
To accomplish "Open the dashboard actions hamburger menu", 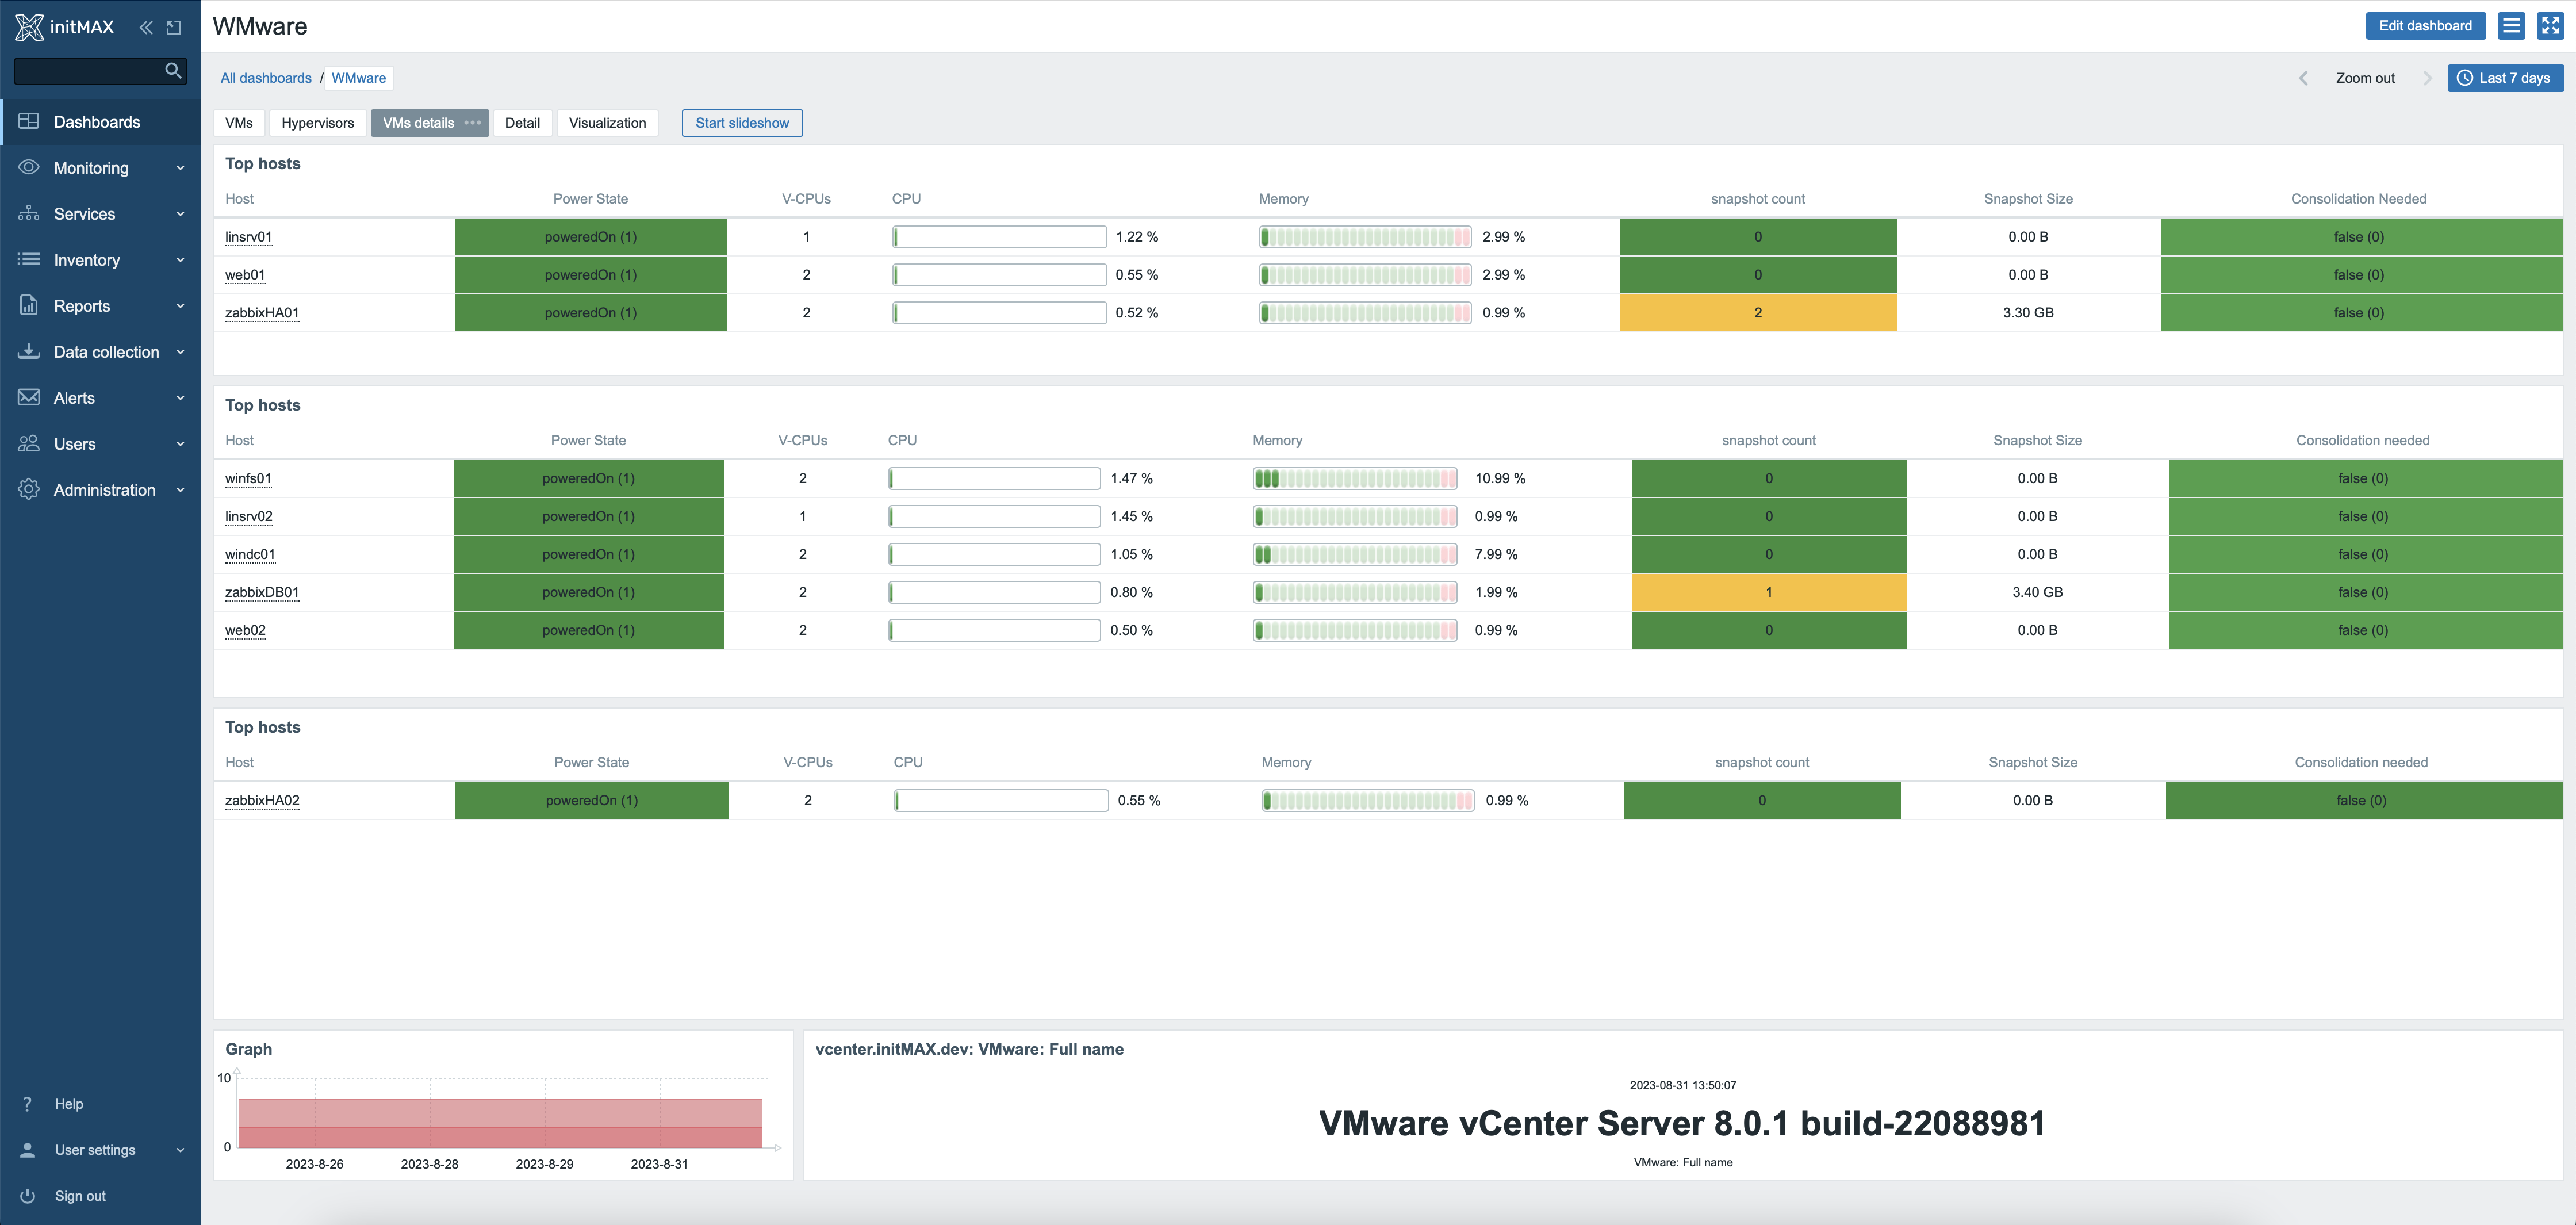I will (x=2511, y=26).
